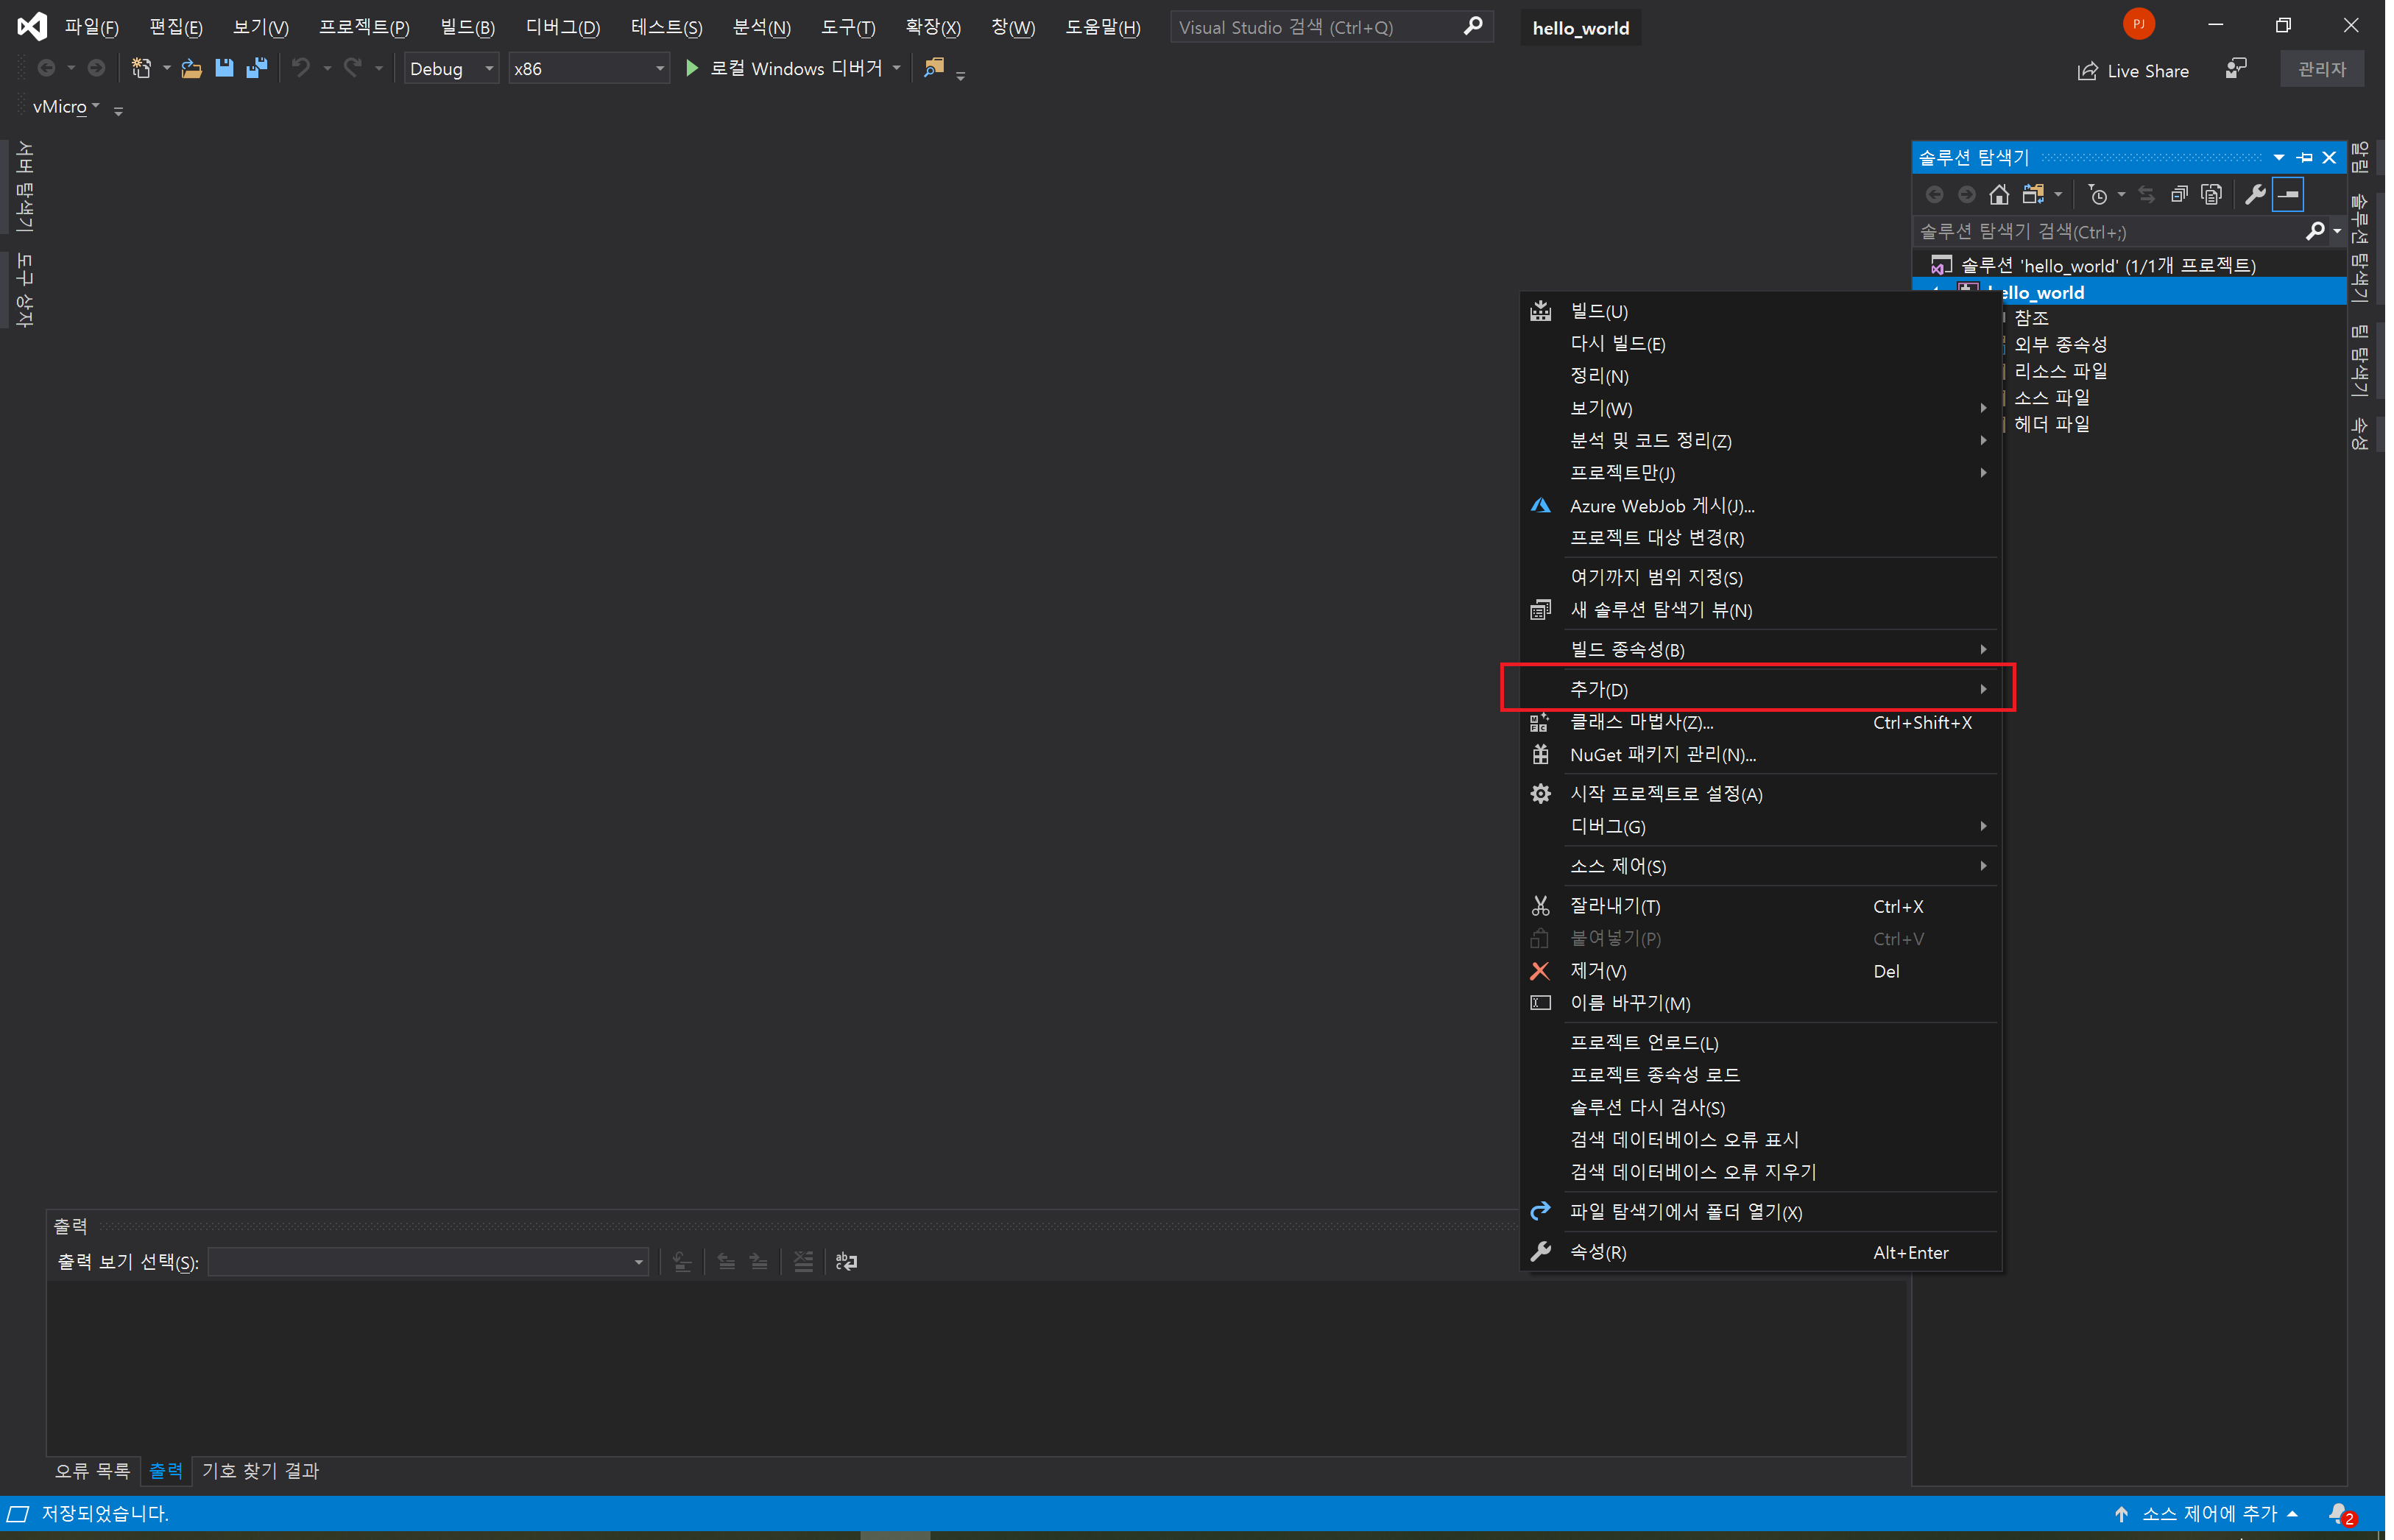Click Open File folder icon in toolbar
Screen dimensions: 2394x1540
click(x=191, y=68)
